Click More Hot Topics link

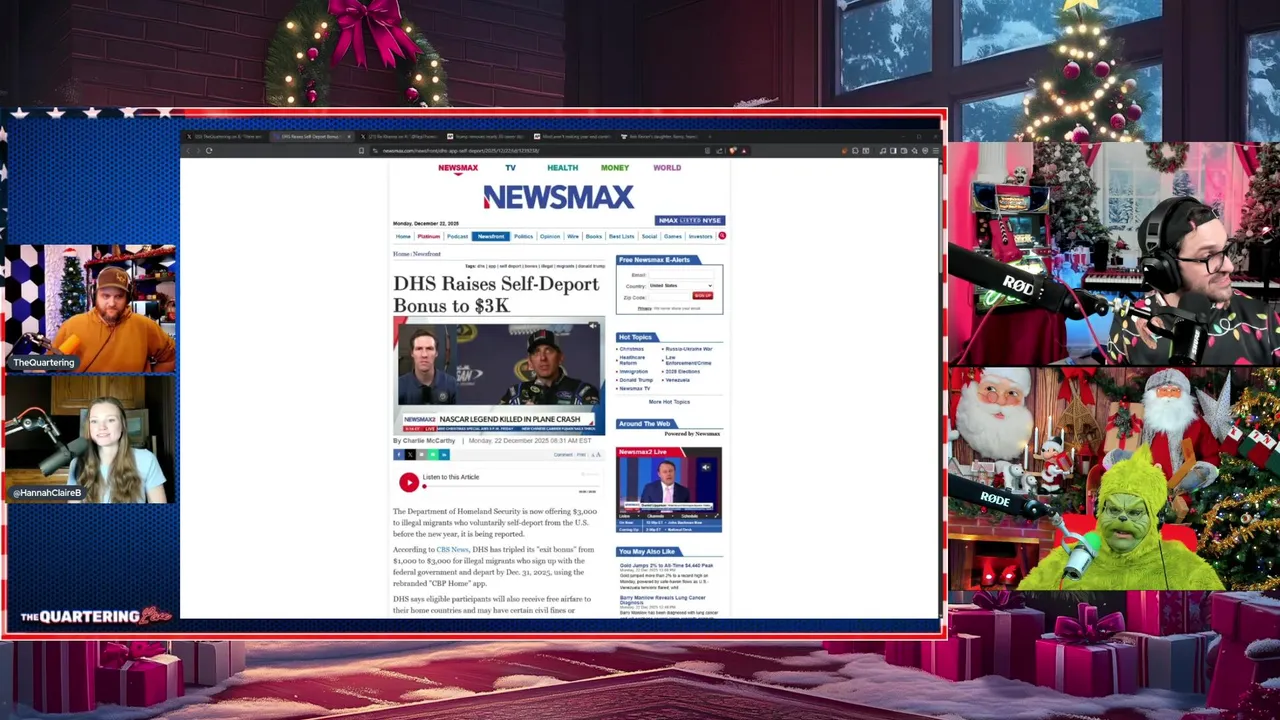pos(669,402)
